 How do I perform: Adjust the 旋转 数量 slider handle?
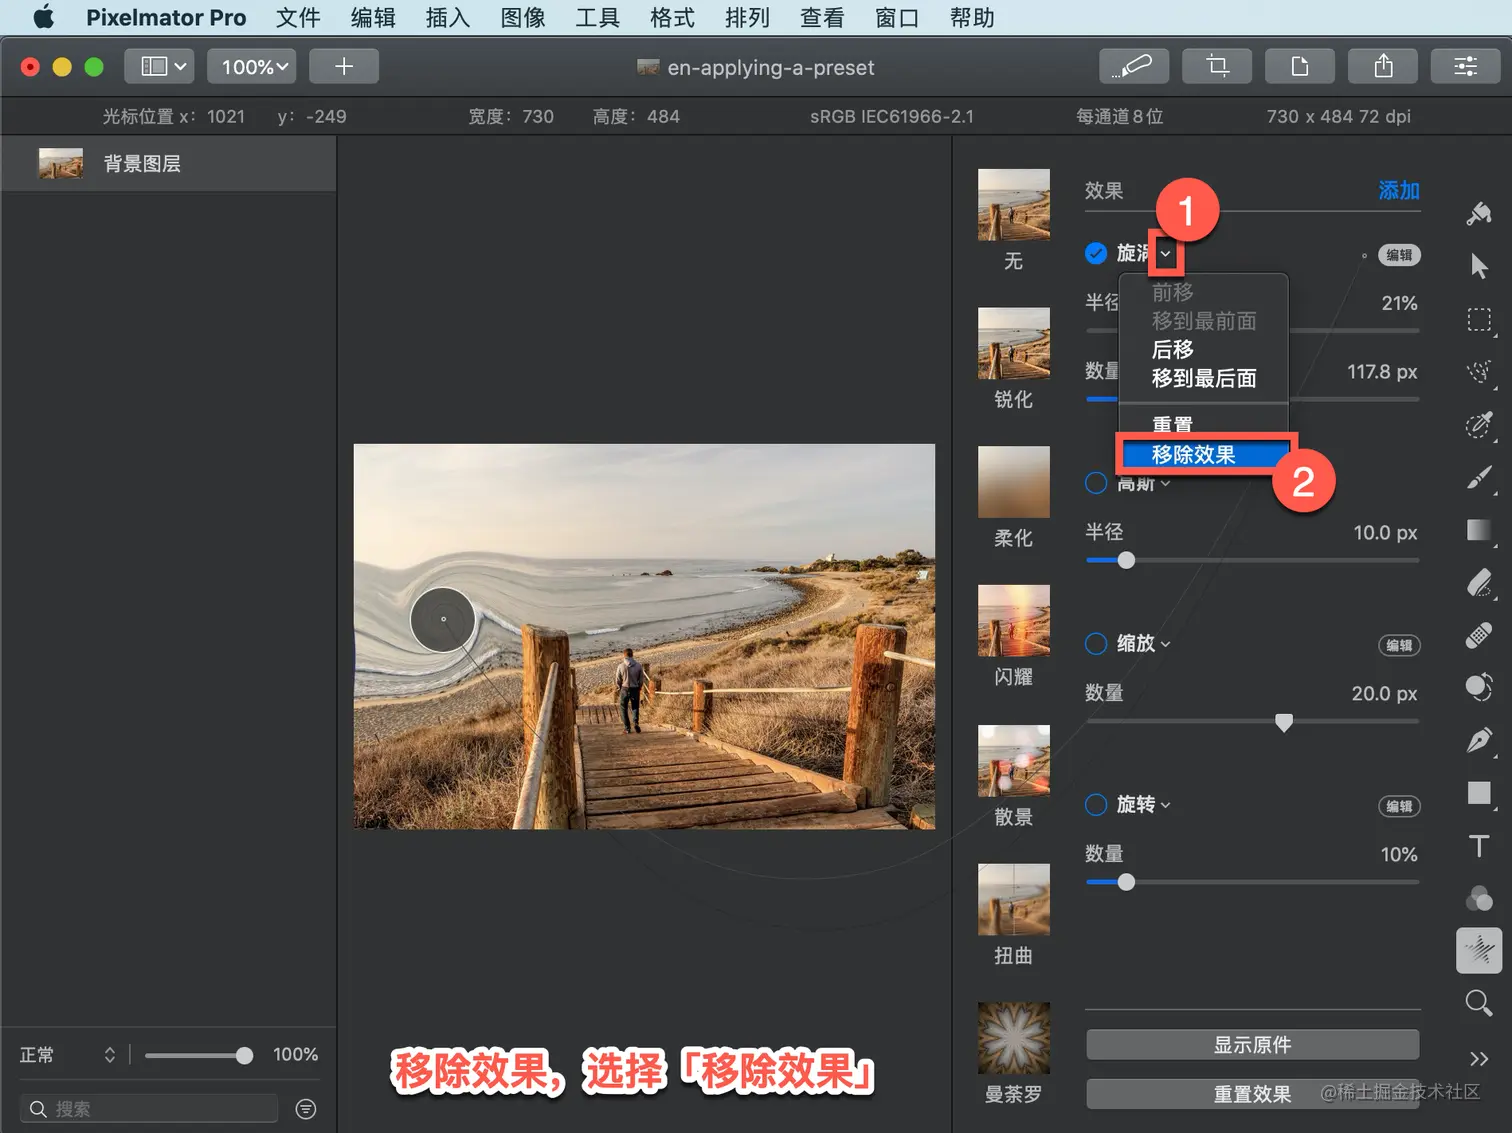[1126, 882]
